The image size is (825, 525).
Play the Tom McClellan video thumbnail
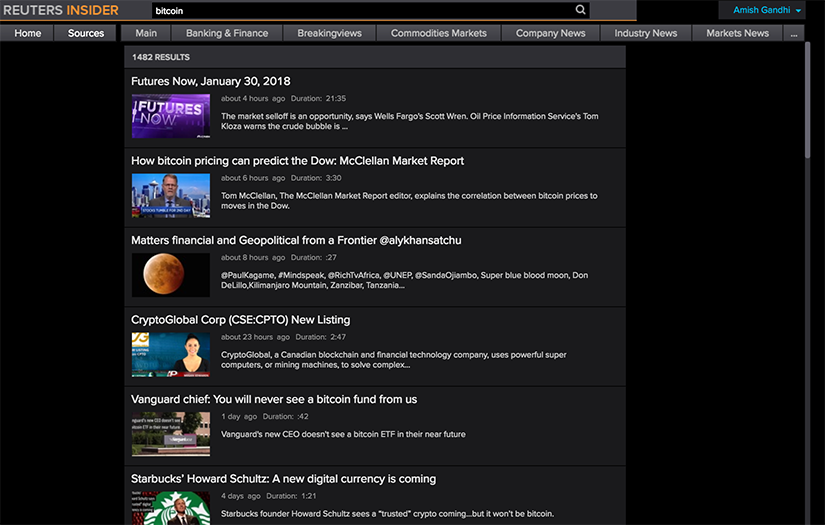tap(171, 196)
